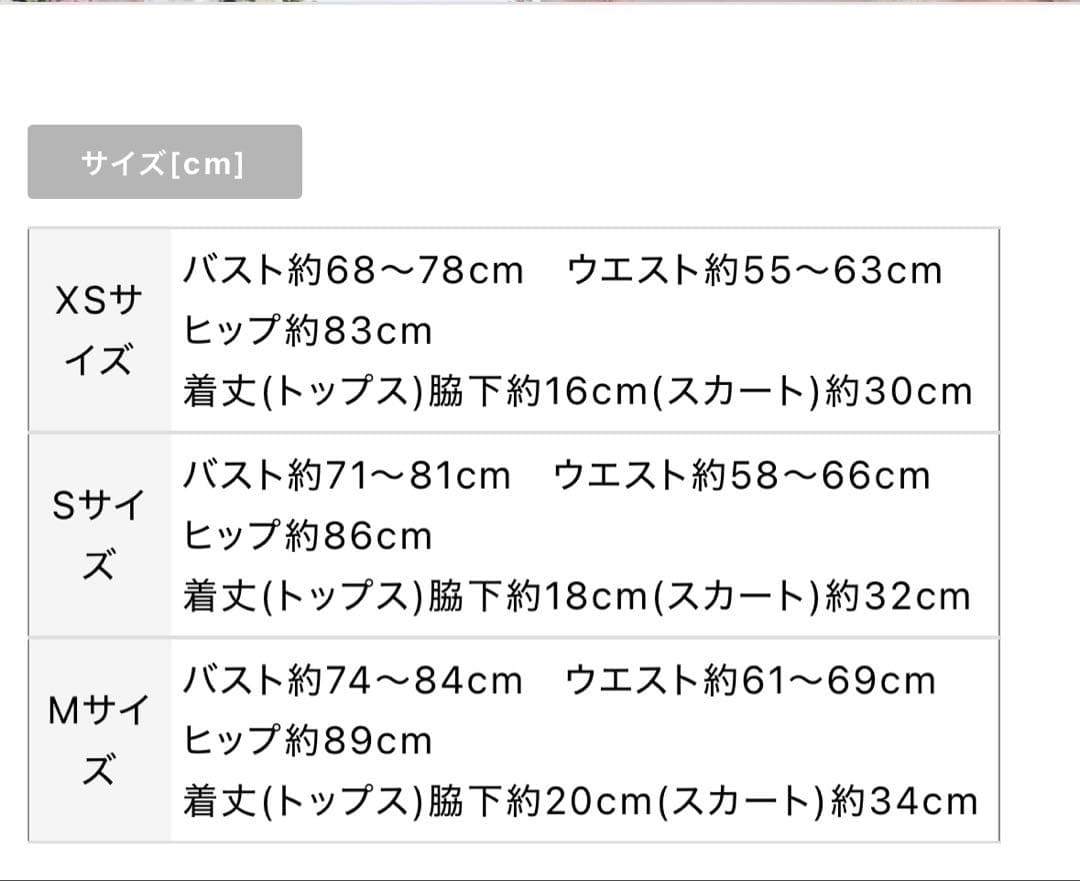Click the S hip text ヒップ約86cm
The image size is (1080, 881).
point(308,536)
